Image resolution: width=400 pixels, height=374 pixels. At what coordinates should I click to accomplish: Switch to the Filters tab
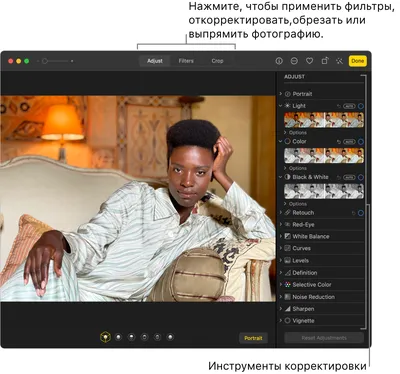pos(186,61)
